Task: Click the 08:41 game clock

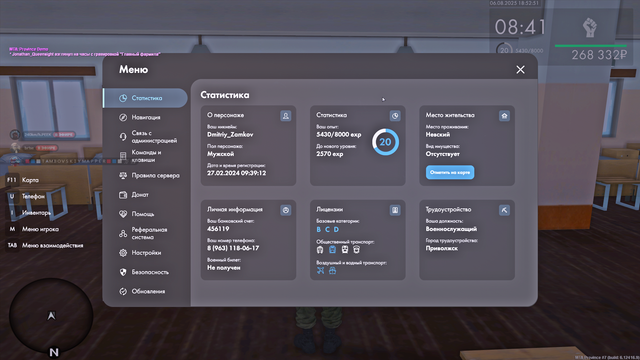Action: [x=520, y=27]
